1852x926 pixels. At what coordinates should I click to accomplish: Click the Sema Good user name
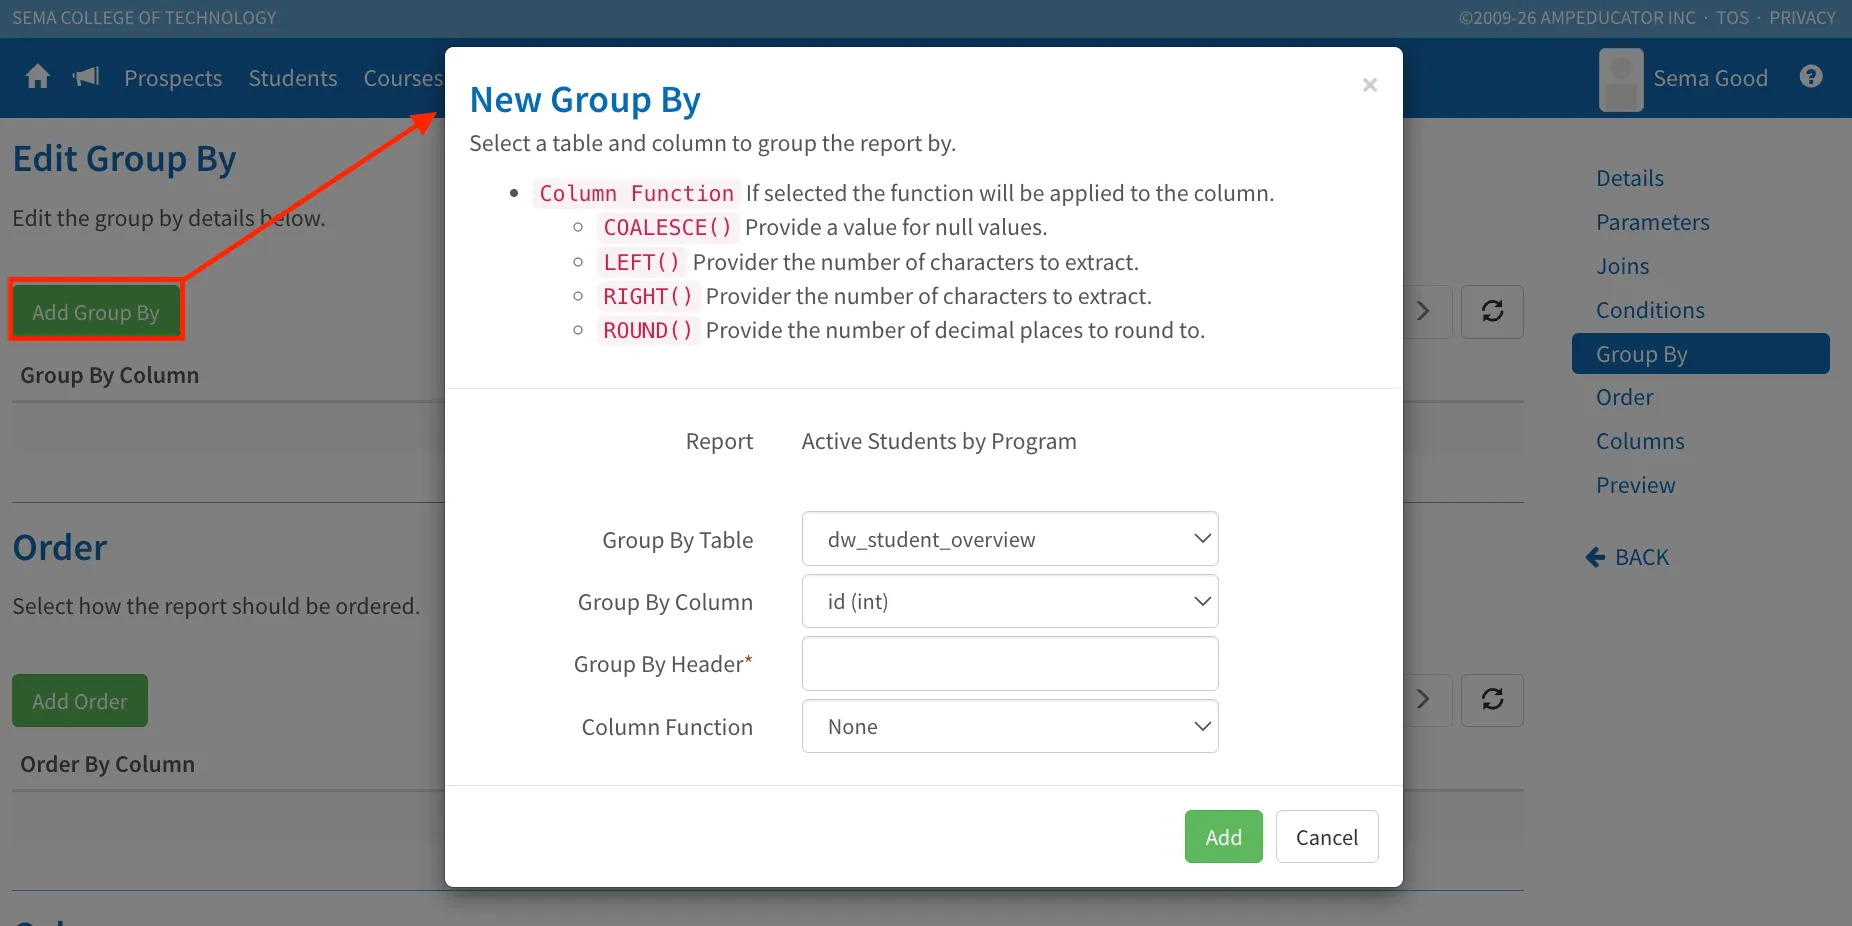(1710, 78)
